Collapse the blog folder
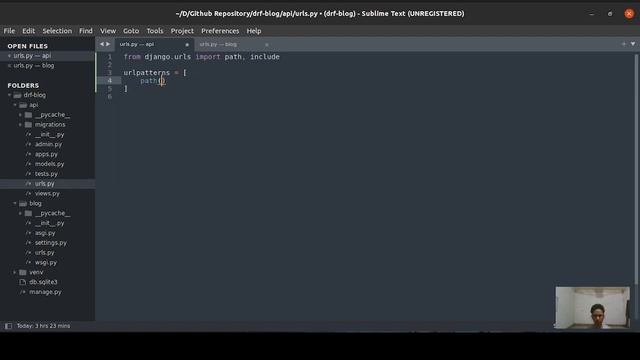640x360 pixels. pos(15,203)
